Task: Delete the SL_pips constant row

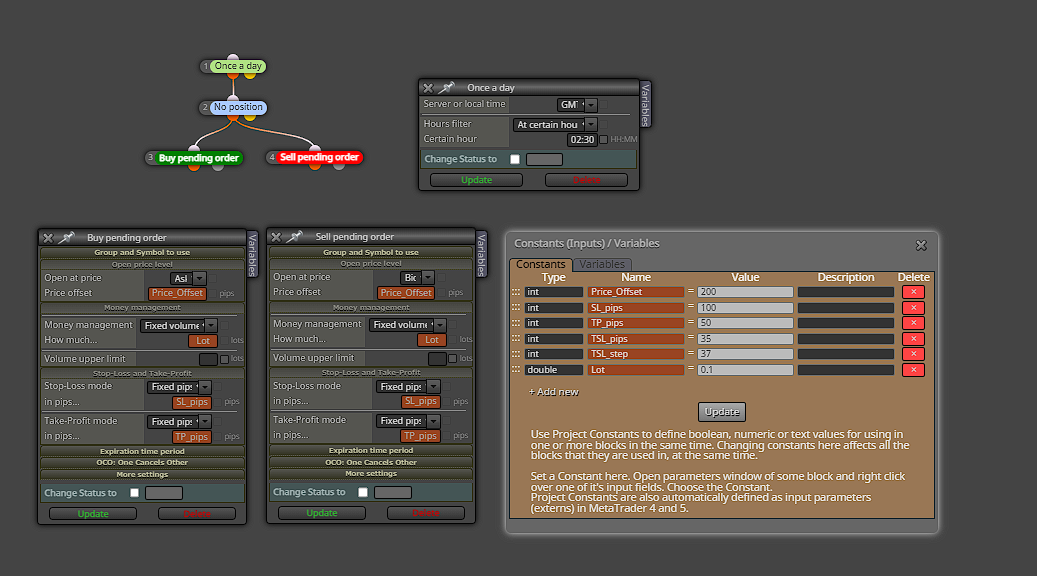Action: 913,308
